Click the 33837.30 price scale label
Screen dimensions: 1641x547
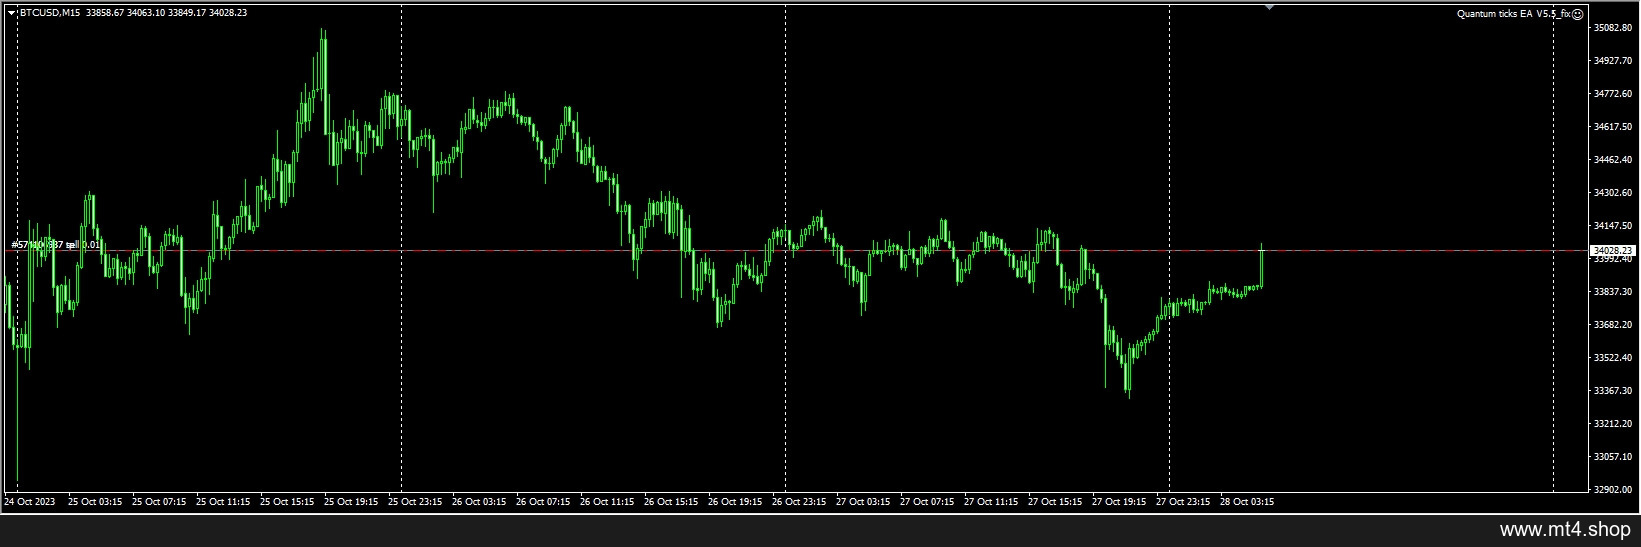tap(1613, 292)
